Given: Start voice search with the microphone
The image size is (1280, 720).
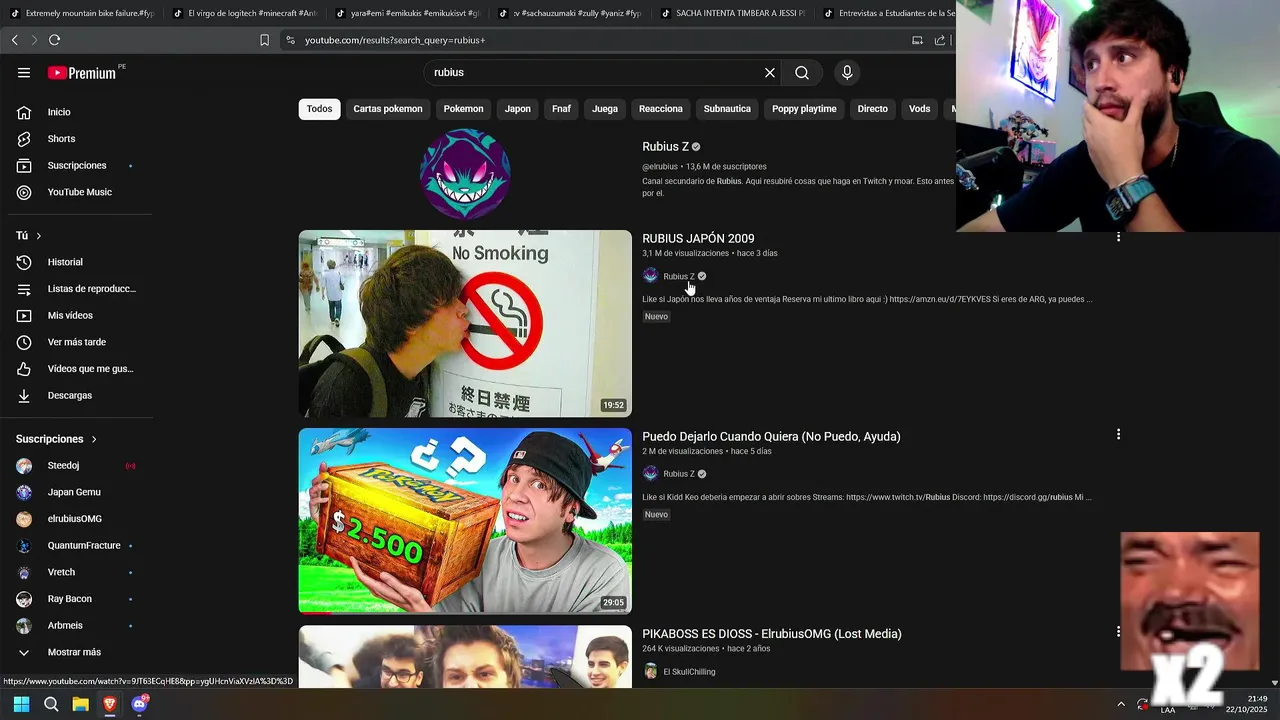Looking at the screenshot, I should [847, 73].
